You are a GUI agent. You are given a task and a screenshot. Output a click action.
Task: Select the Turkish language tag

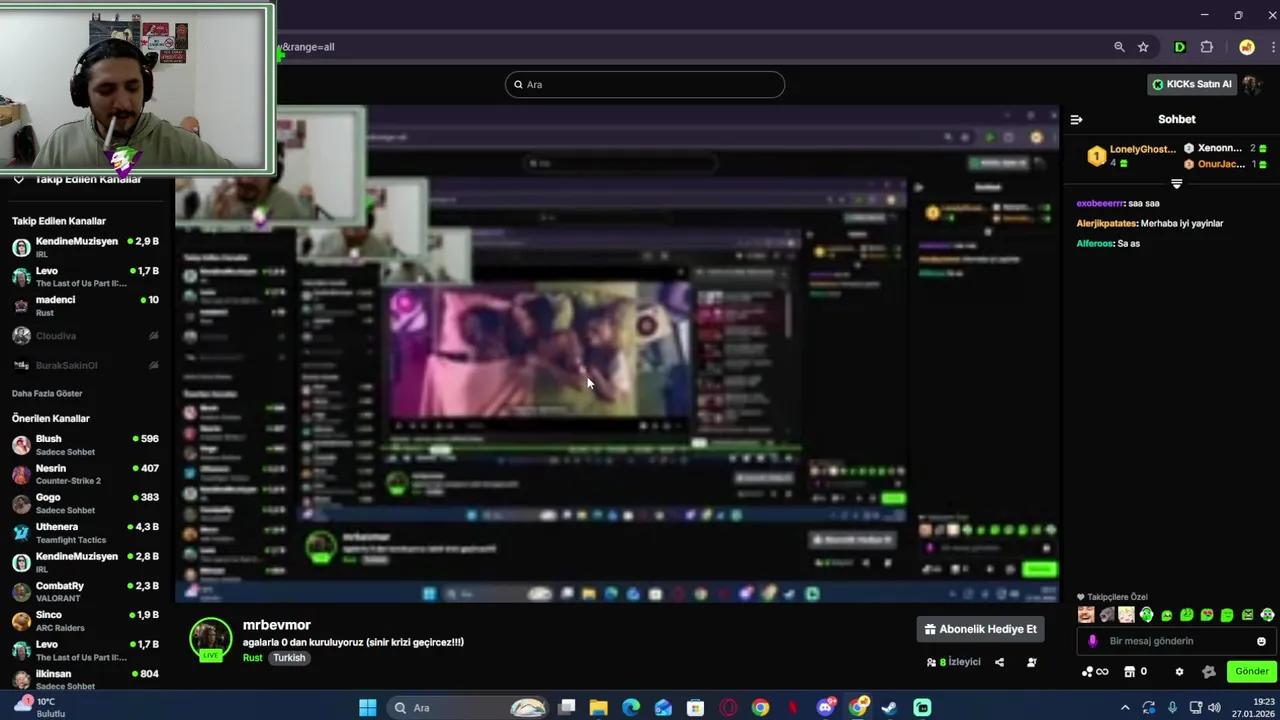[289, 658]
